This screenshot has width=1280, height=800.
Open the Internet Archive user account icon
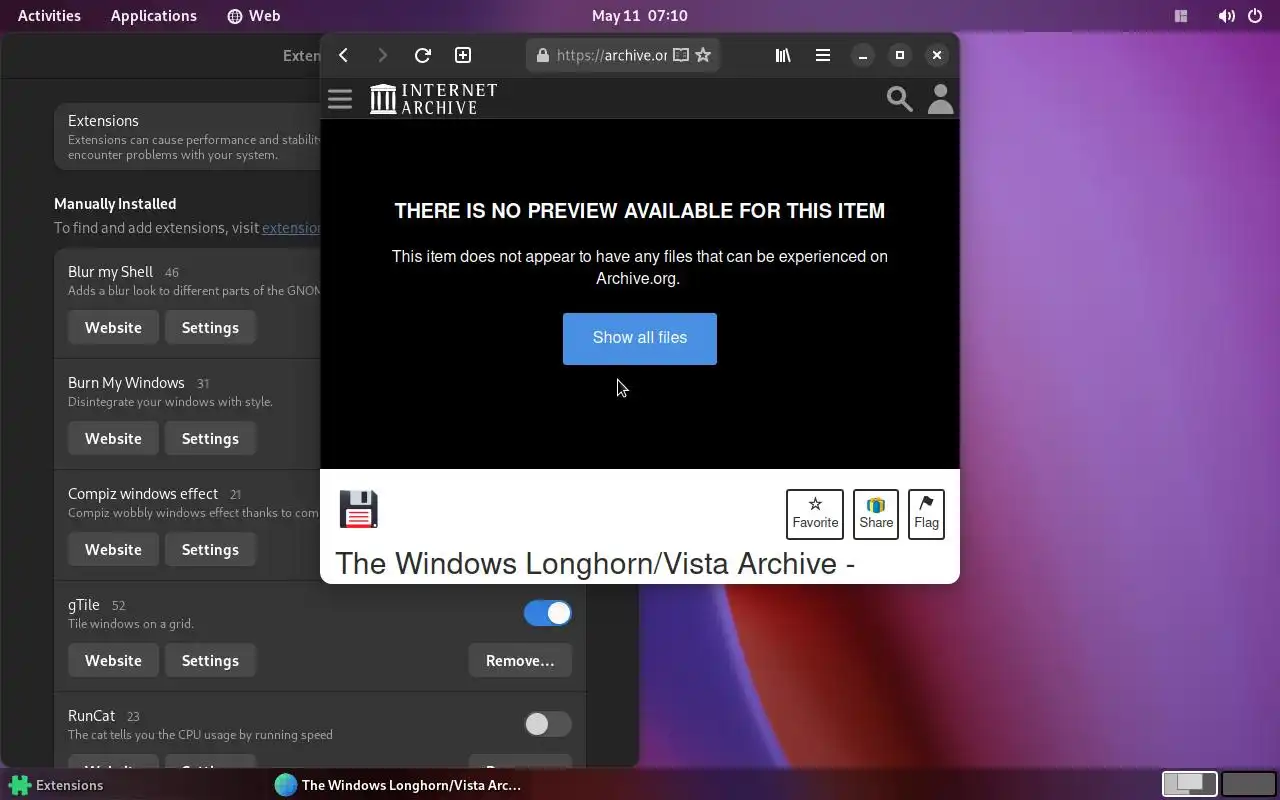940,99
